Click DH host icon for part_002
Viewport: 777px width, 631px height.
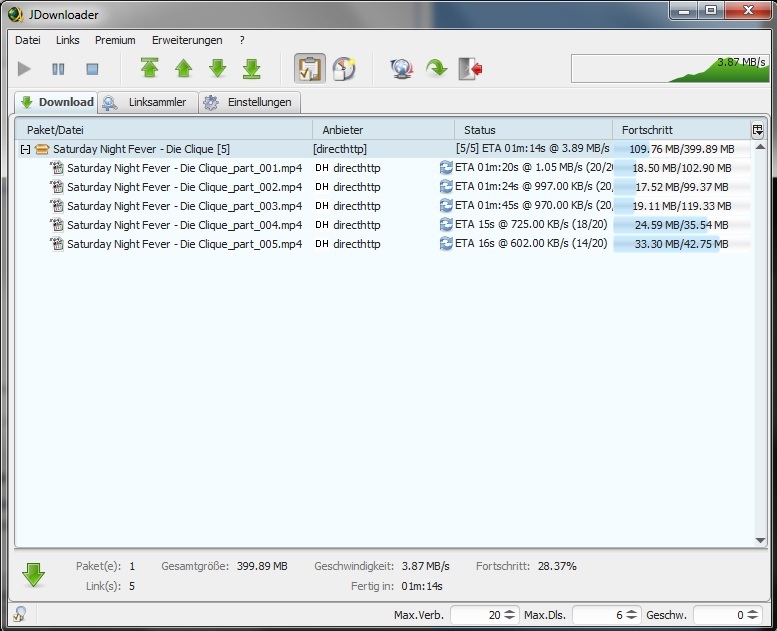point(322,187)
